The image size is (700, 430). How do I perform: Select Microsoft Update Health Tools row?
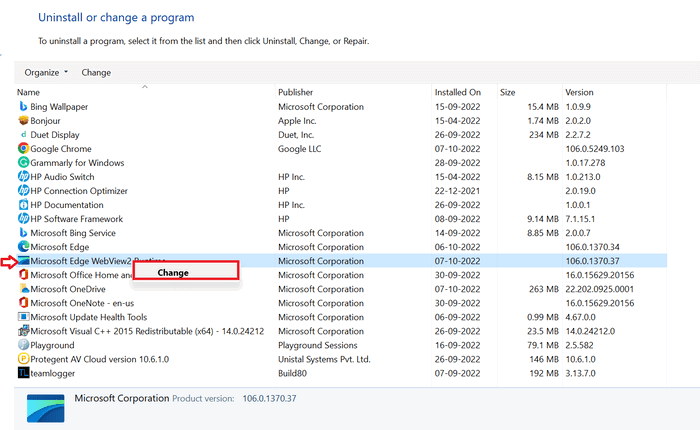point(341,317)
